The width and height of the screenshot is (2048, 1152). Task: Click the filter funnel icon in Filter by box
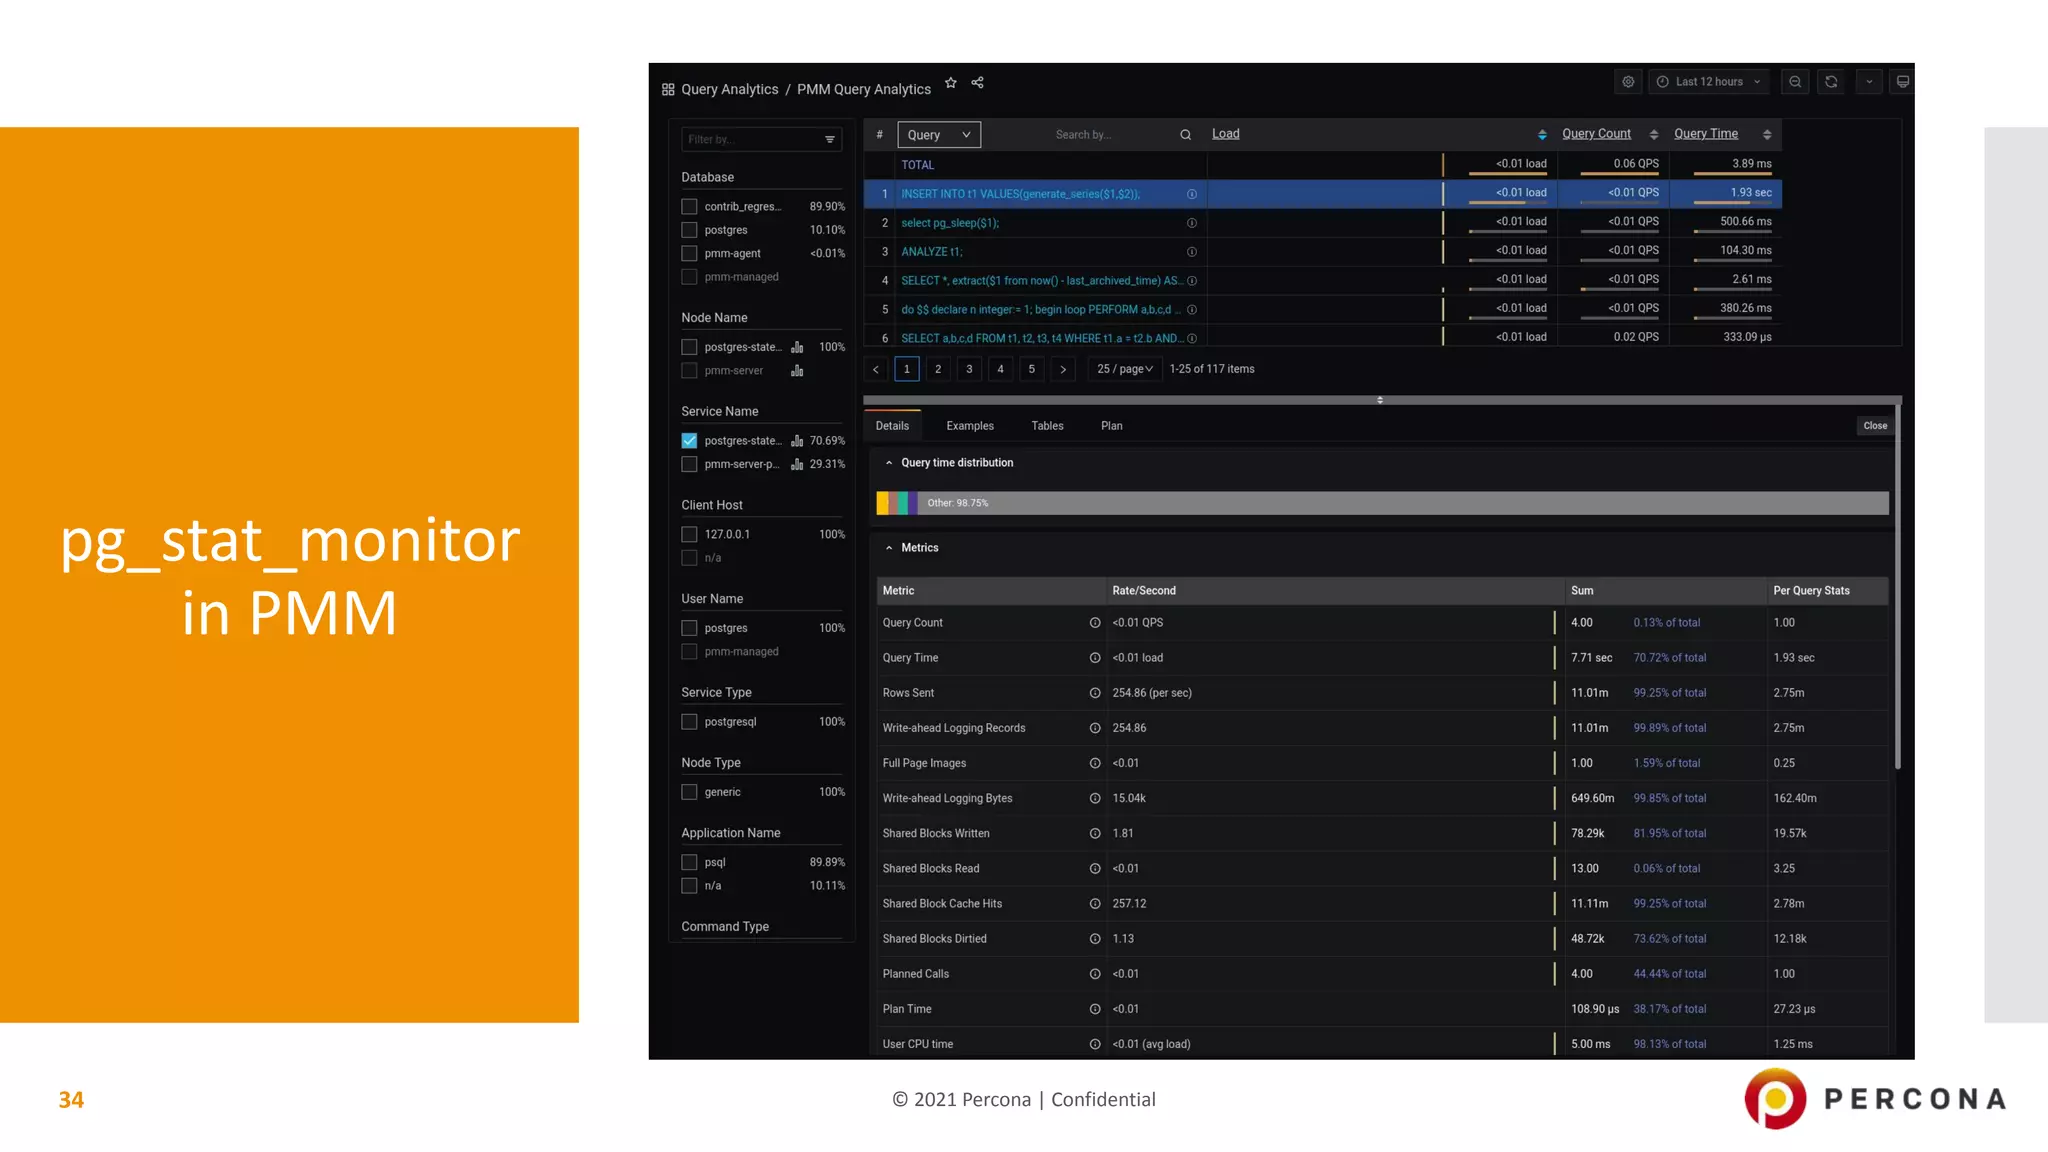pyautogui.click(x=830, y=140)
